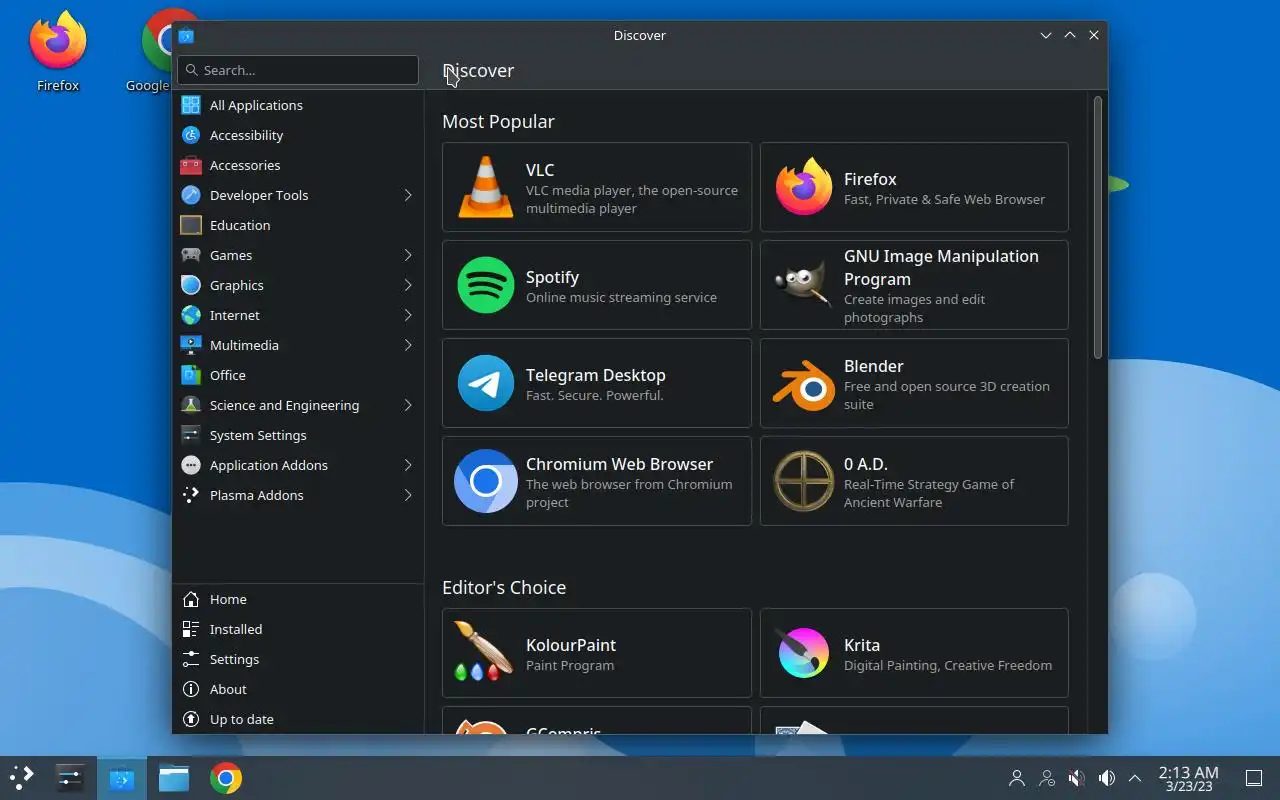Click the Education chalkboard icon
1280x800 pixels.
[191, 225]
